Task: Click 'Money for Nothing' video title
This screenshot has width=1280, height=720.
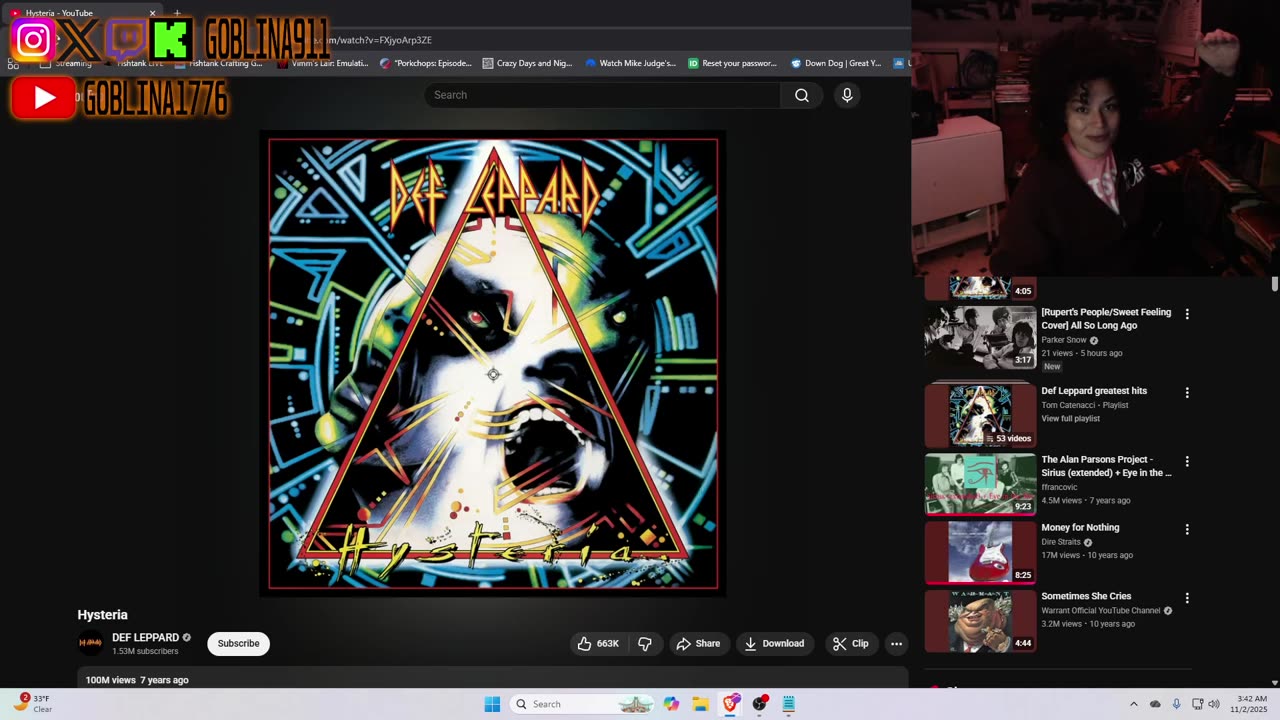Action: tap(1080, 528)
